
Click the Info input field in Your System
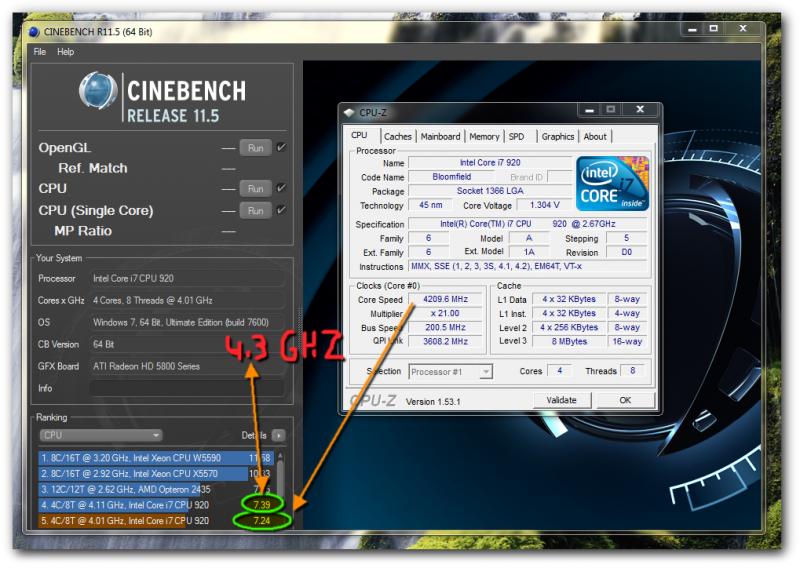[187, 388]
